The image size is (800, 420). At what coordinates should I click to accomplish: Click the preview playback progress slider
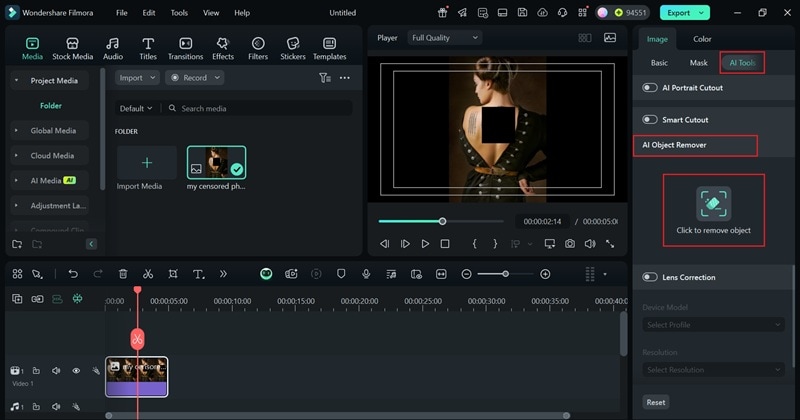click(x=441, y=221)
